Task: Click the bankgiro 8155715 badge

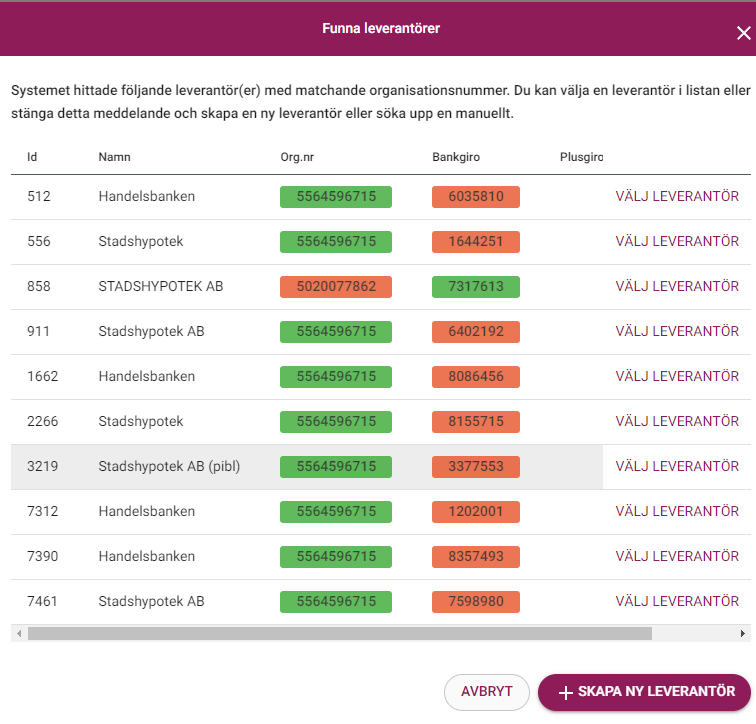Action: coord(476,422)
